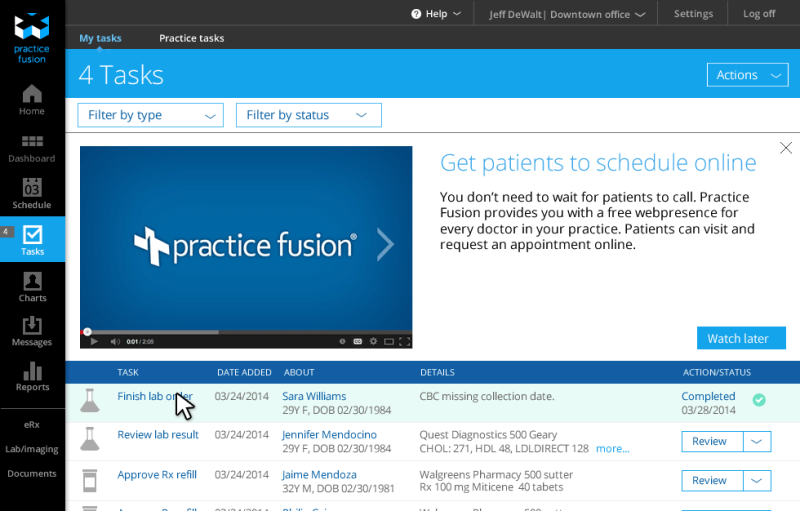The image size is (800, 511).
Task: Click pill bottle icon for Approve Rx refill
Action: (x=90, y=480)
